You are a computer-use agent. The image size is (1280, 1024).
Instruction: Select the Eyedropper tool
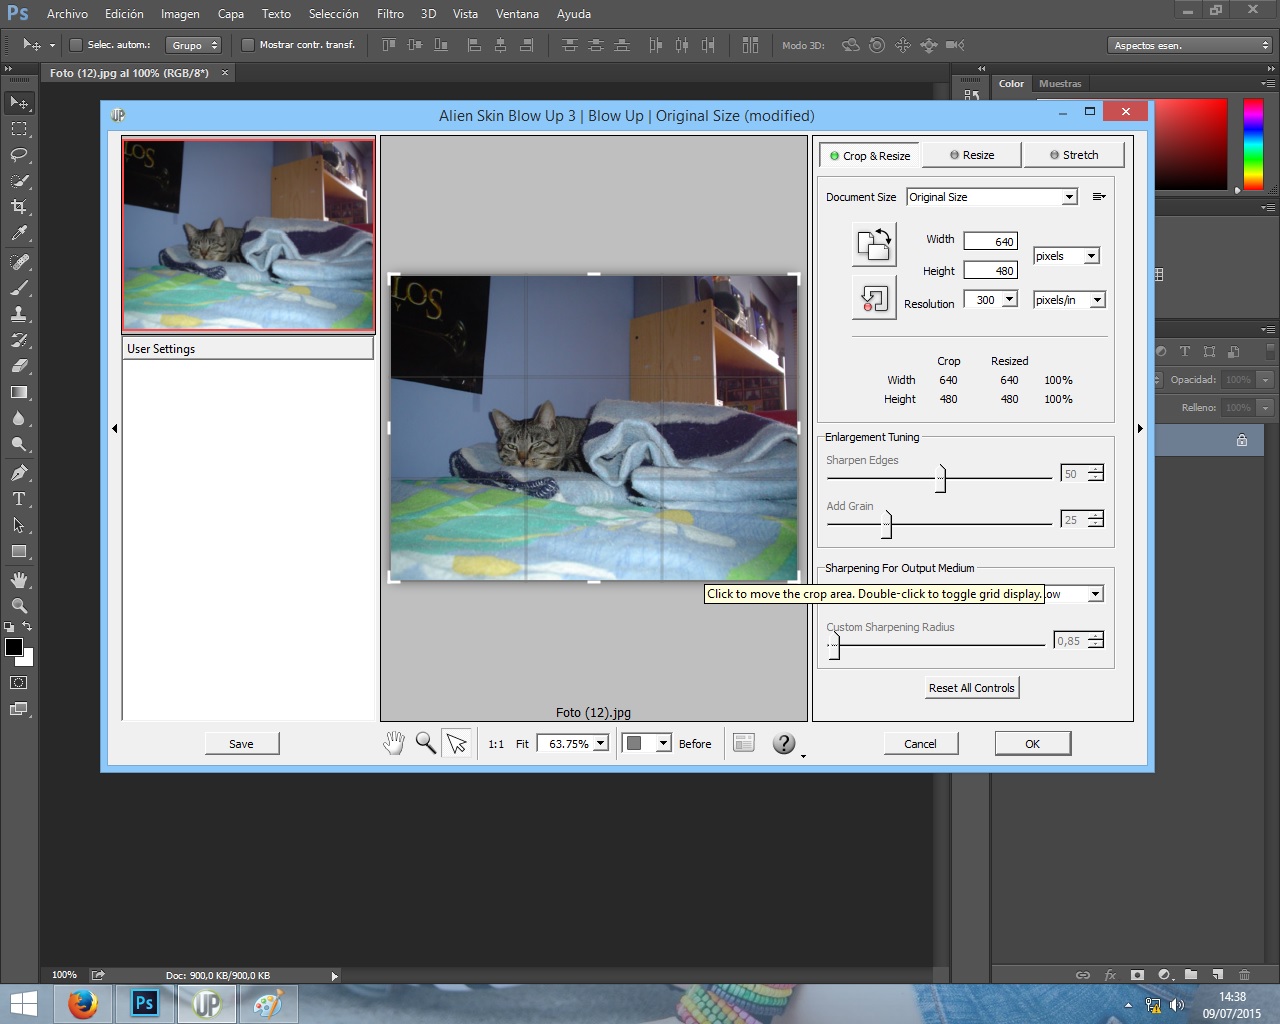pos(19,233)
